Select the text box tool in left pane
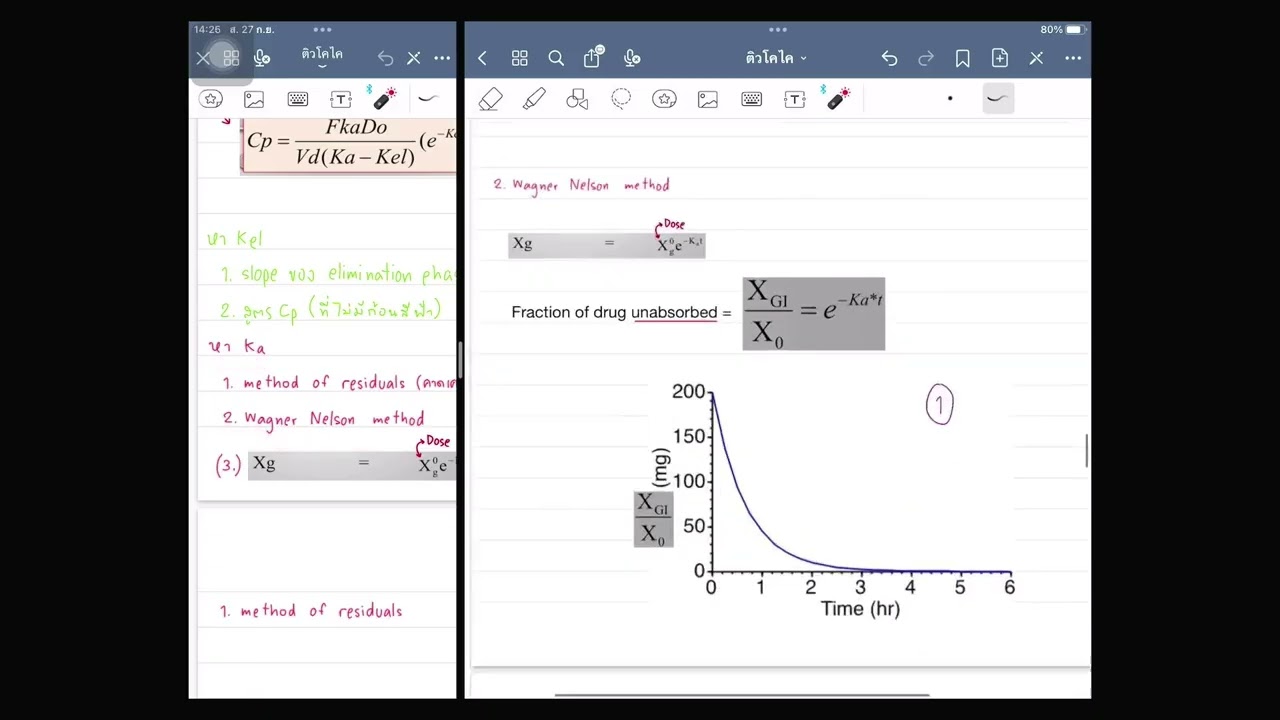 pyautogui.click(x=341, y=99)
